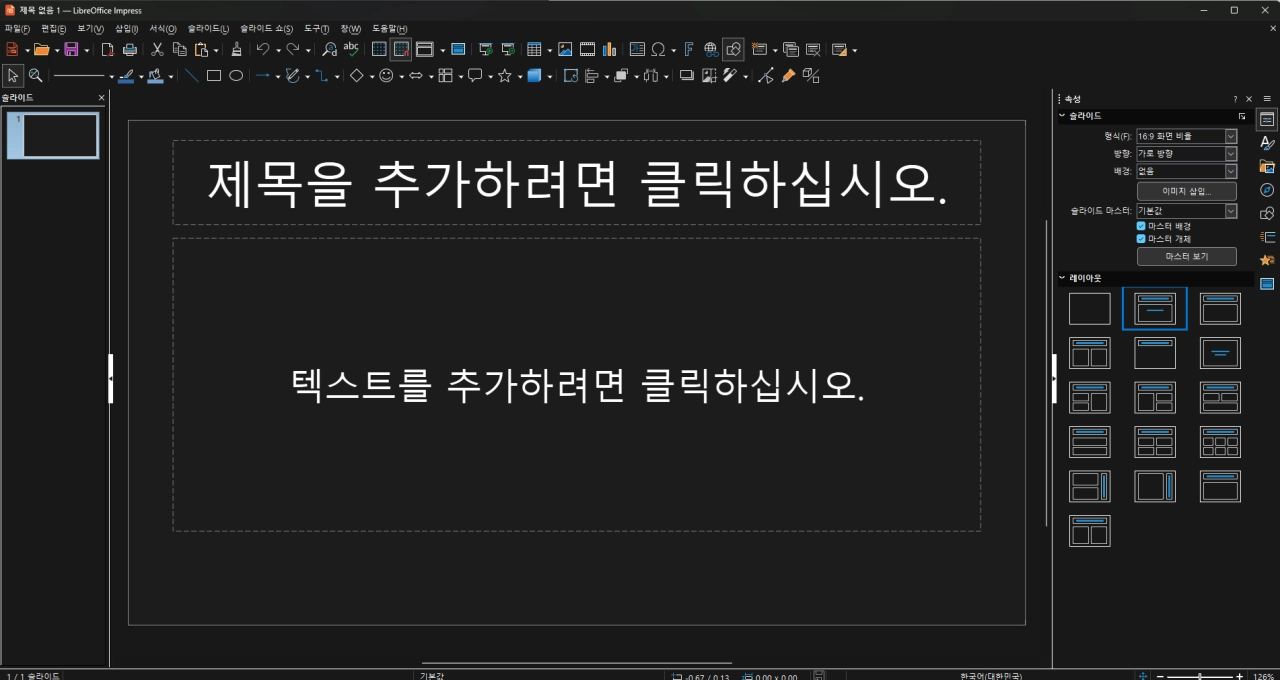Select the Insert Image toolbar icon
This screenshot has height=680, width=1280.
click(x=566, y=48)
